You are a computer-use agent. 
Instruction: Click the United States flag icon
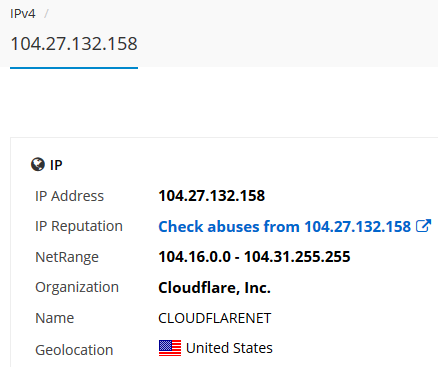pyautogui.click(x=170, y=348)
